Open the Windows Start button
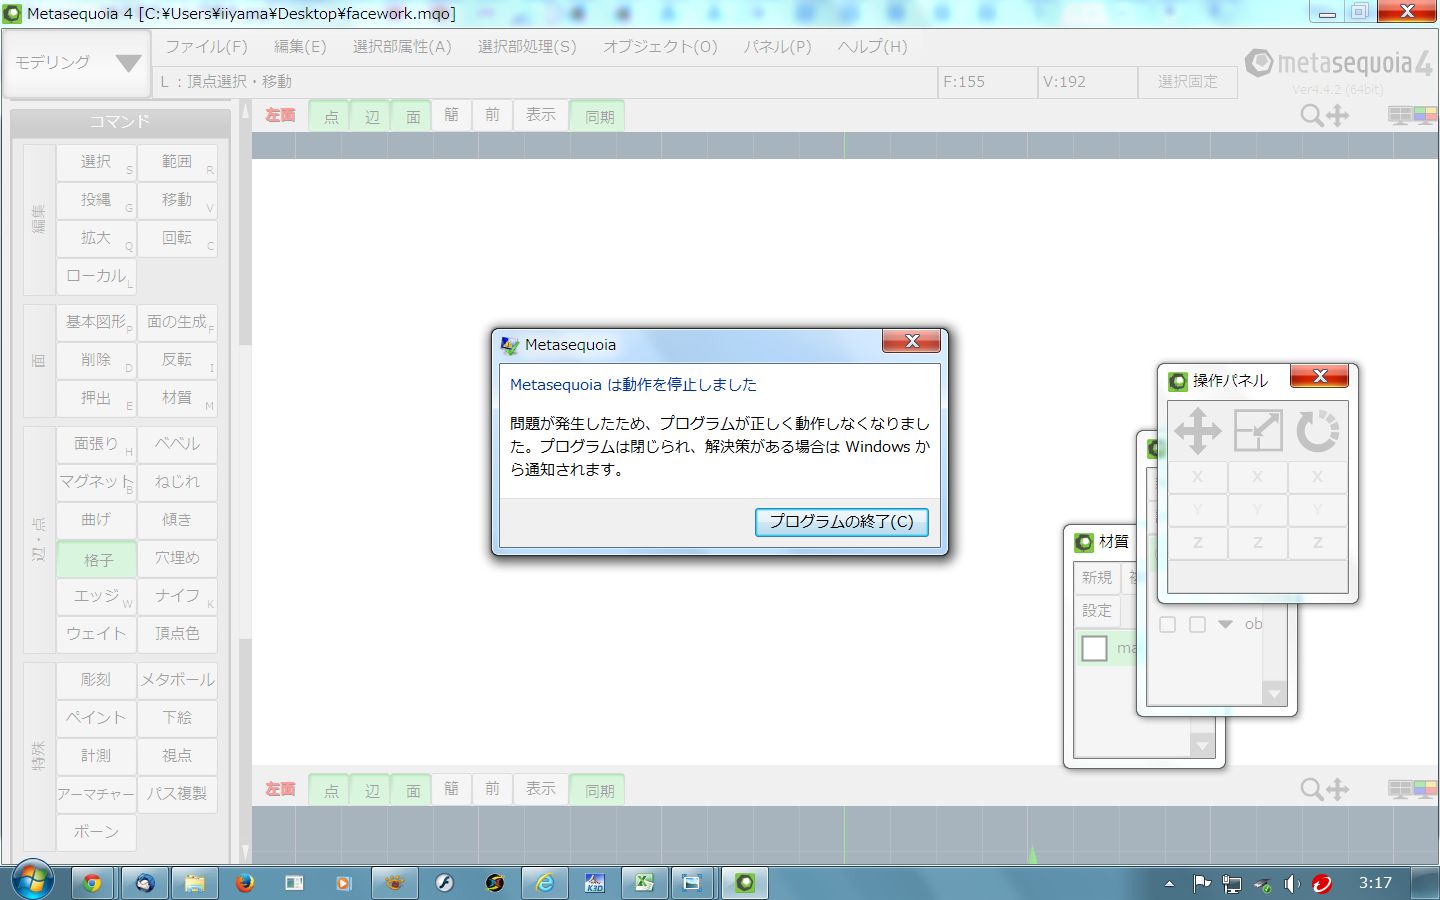1440x900 pixels. [x=33, y=880]
